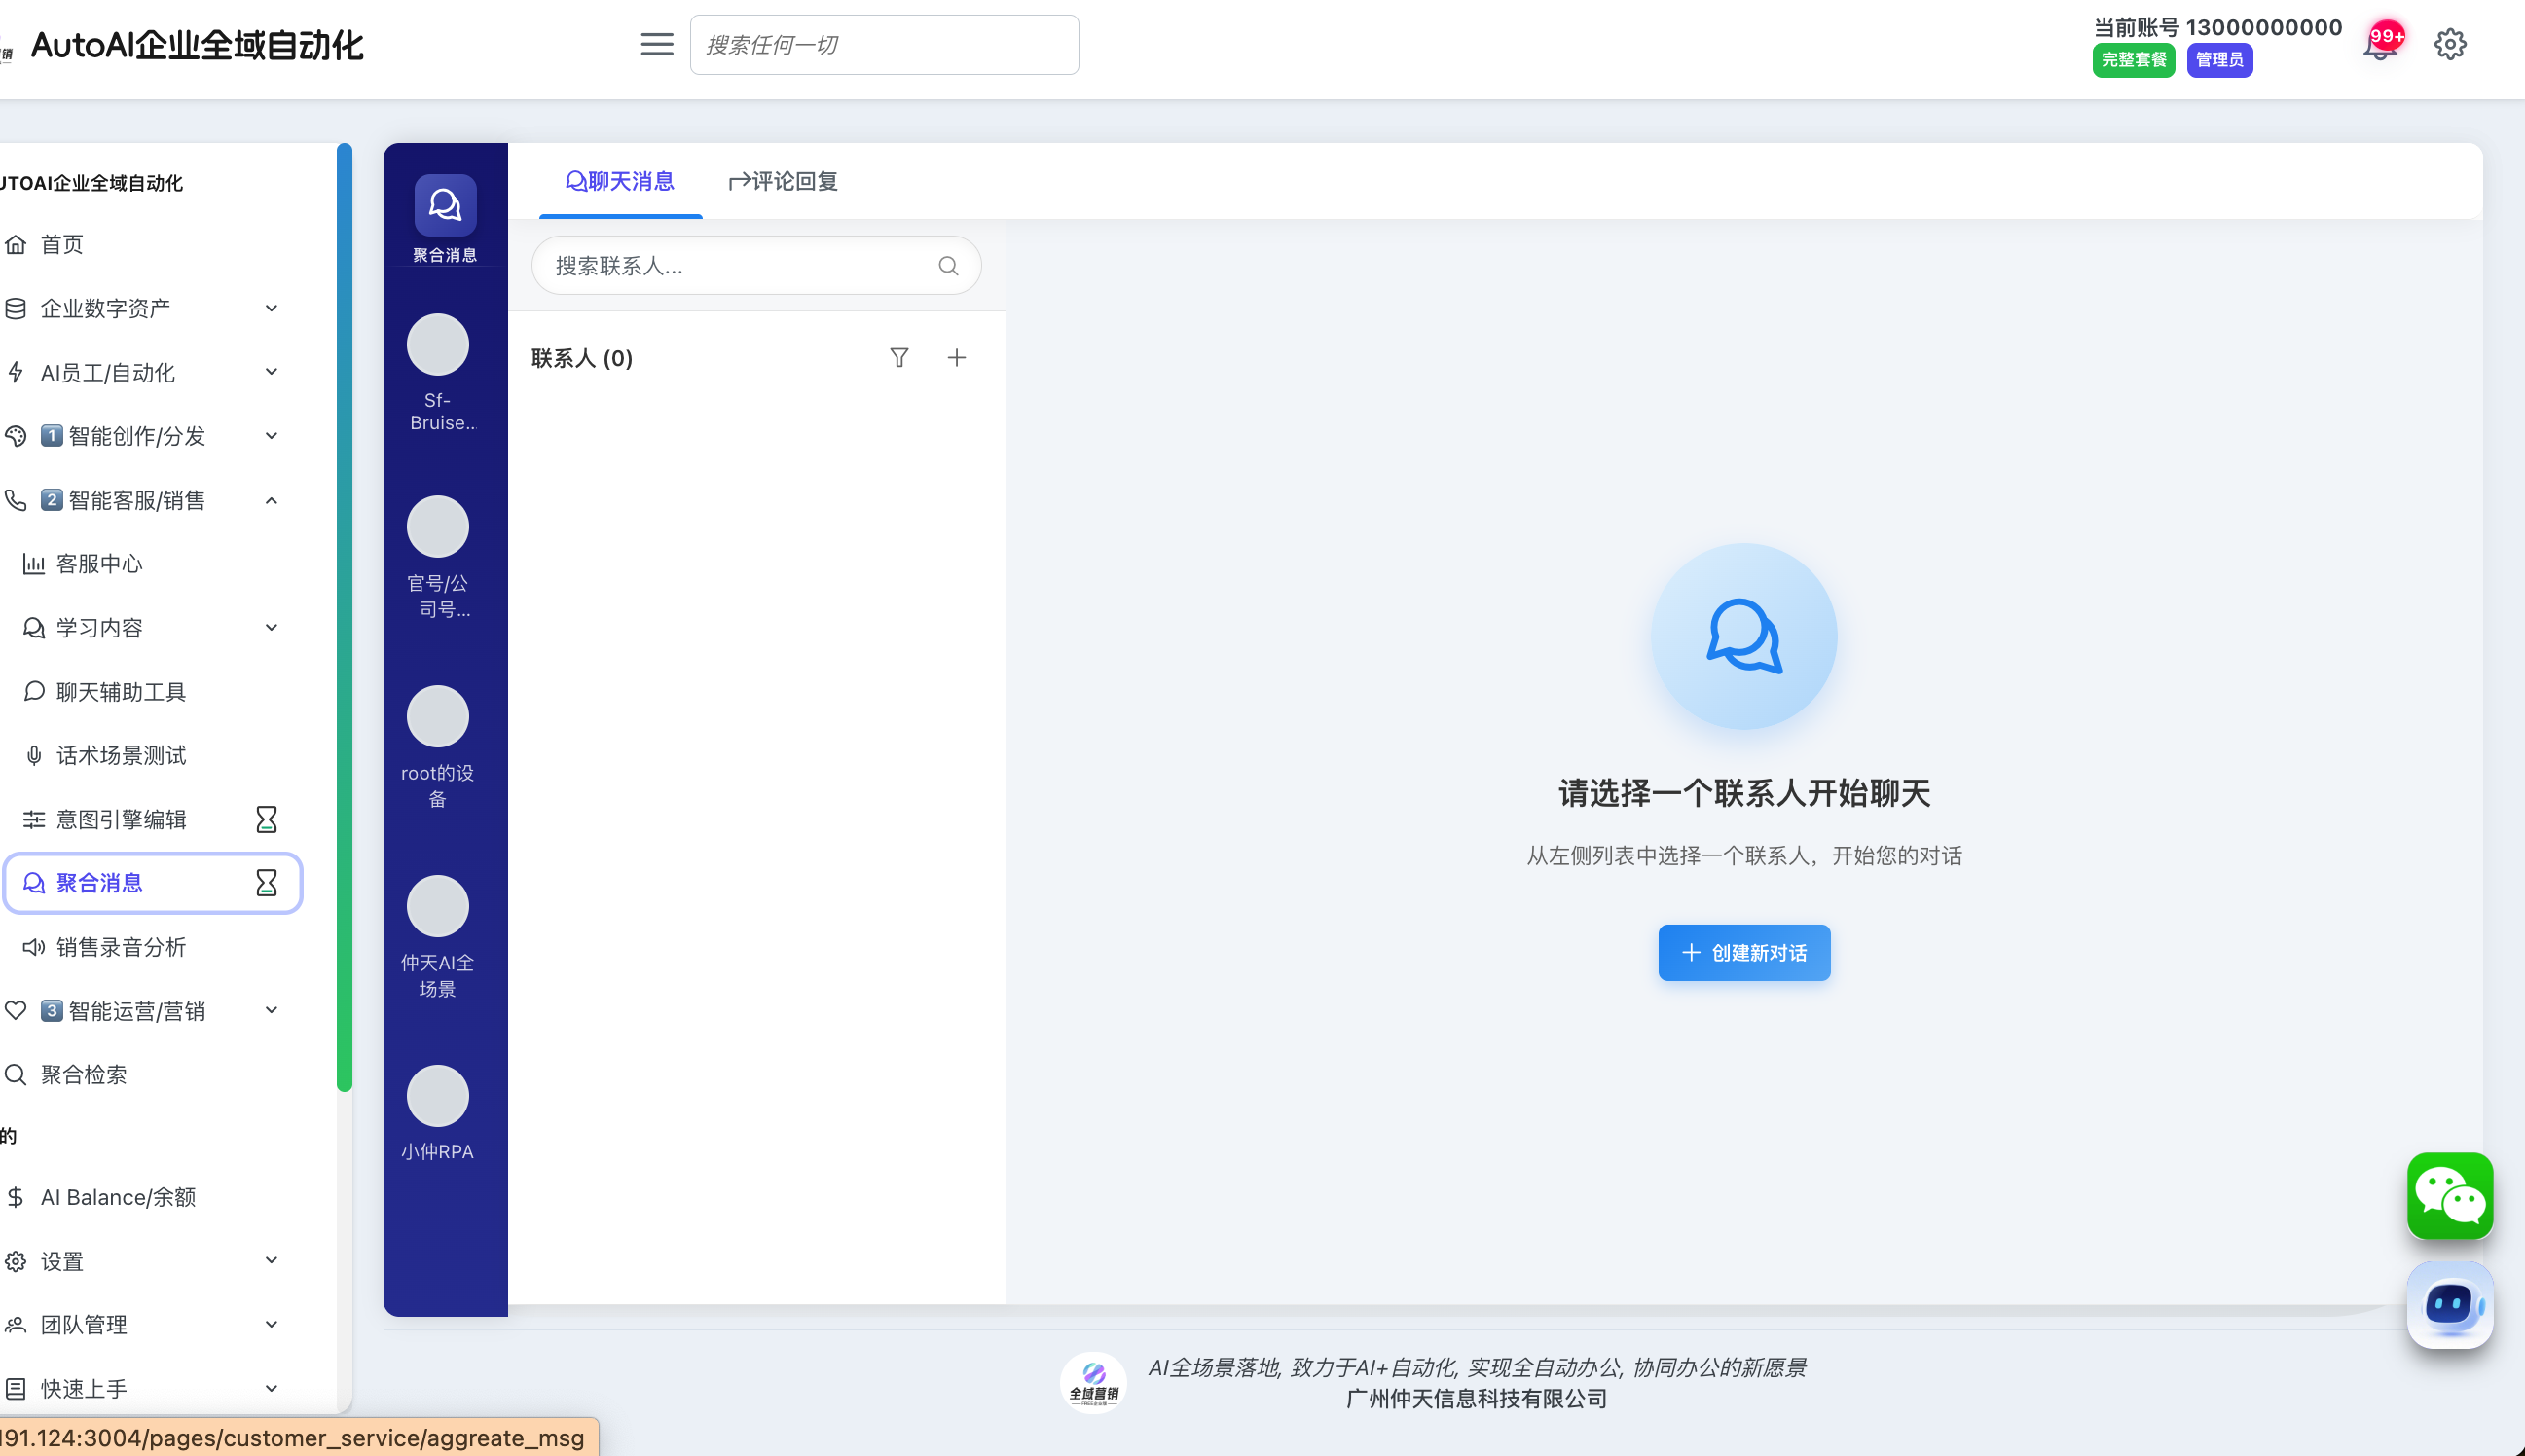
Task: Select the 聚合消息 icon in blue panel
Action: pyautogui.click(x=445, y=206)
